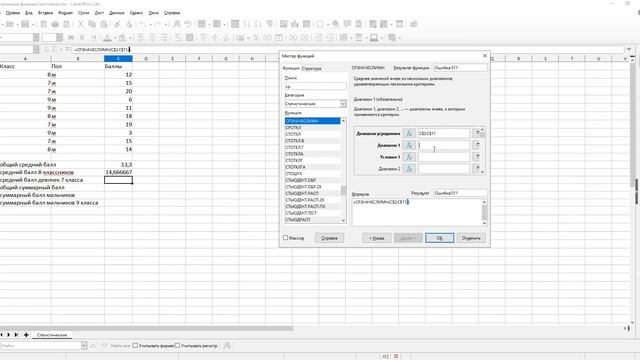640x360 pixels.
Task: Click the Отменить button in Function Wizard
Action: pos(471,238)
